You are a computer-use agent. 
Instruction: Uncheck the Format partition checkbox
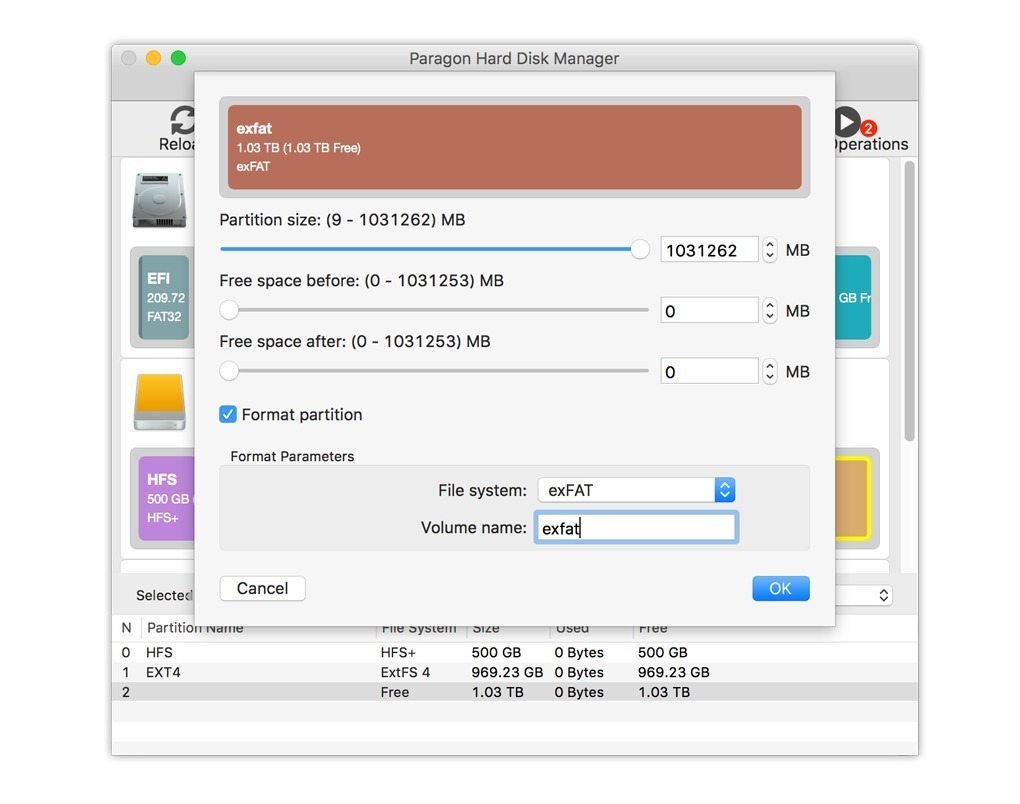228,414
